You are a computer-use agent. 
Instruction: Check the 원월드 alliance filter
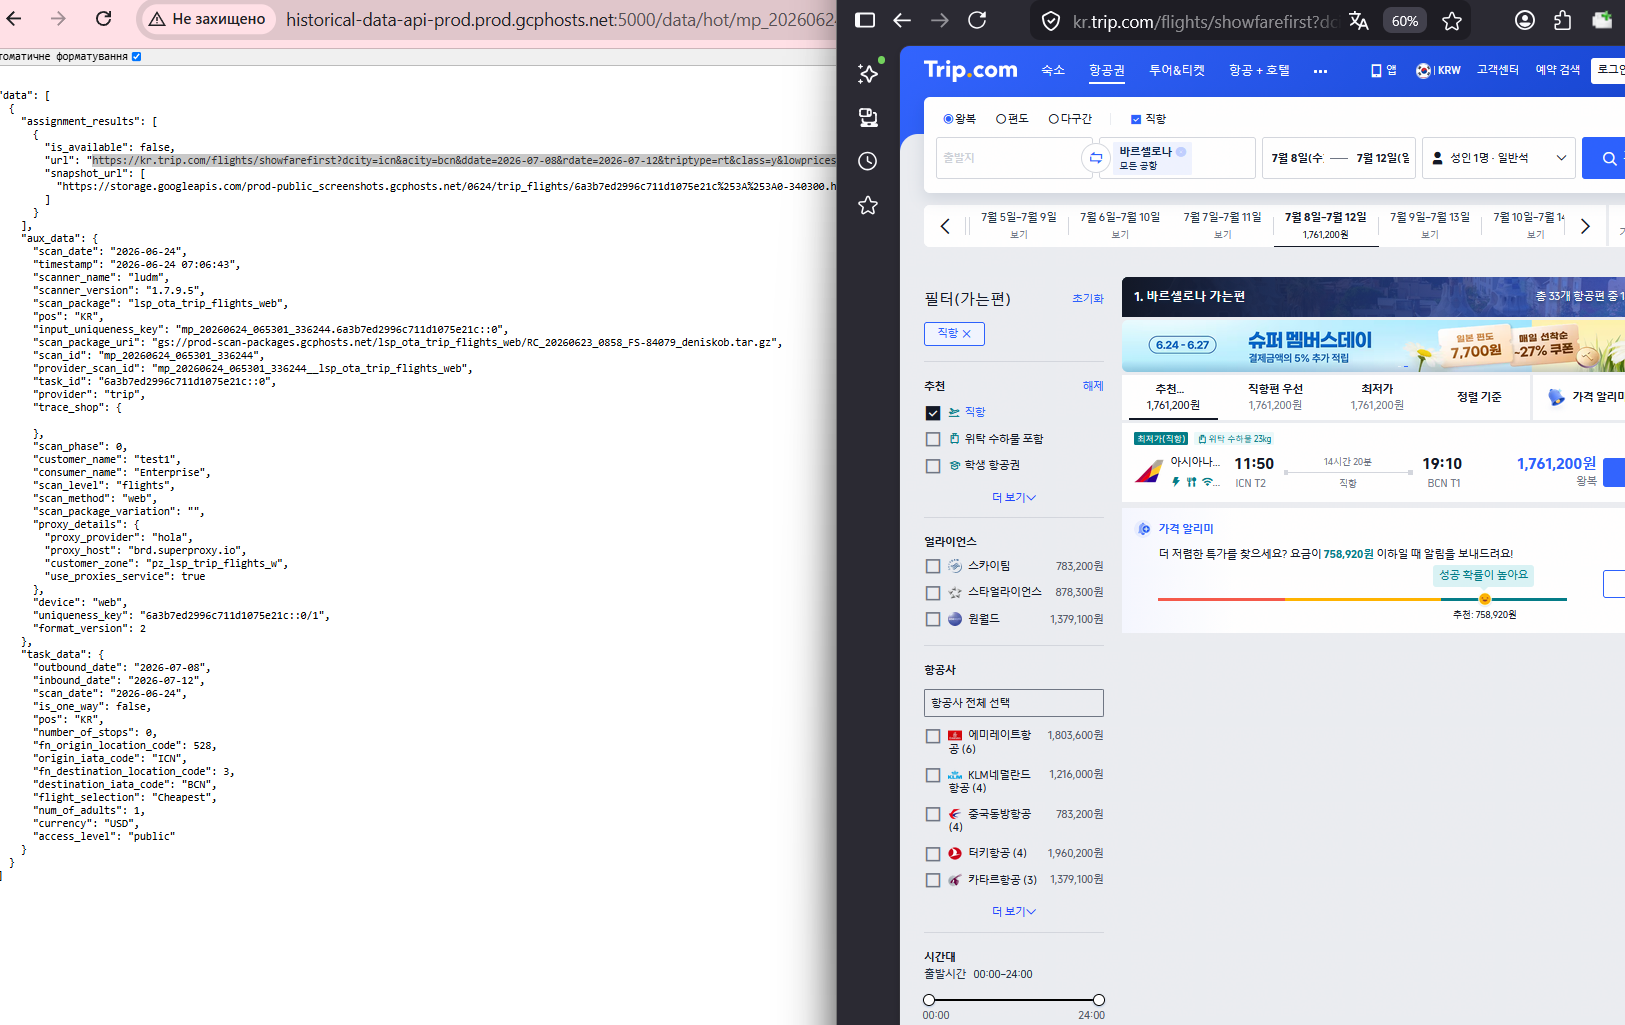[933, 619]
